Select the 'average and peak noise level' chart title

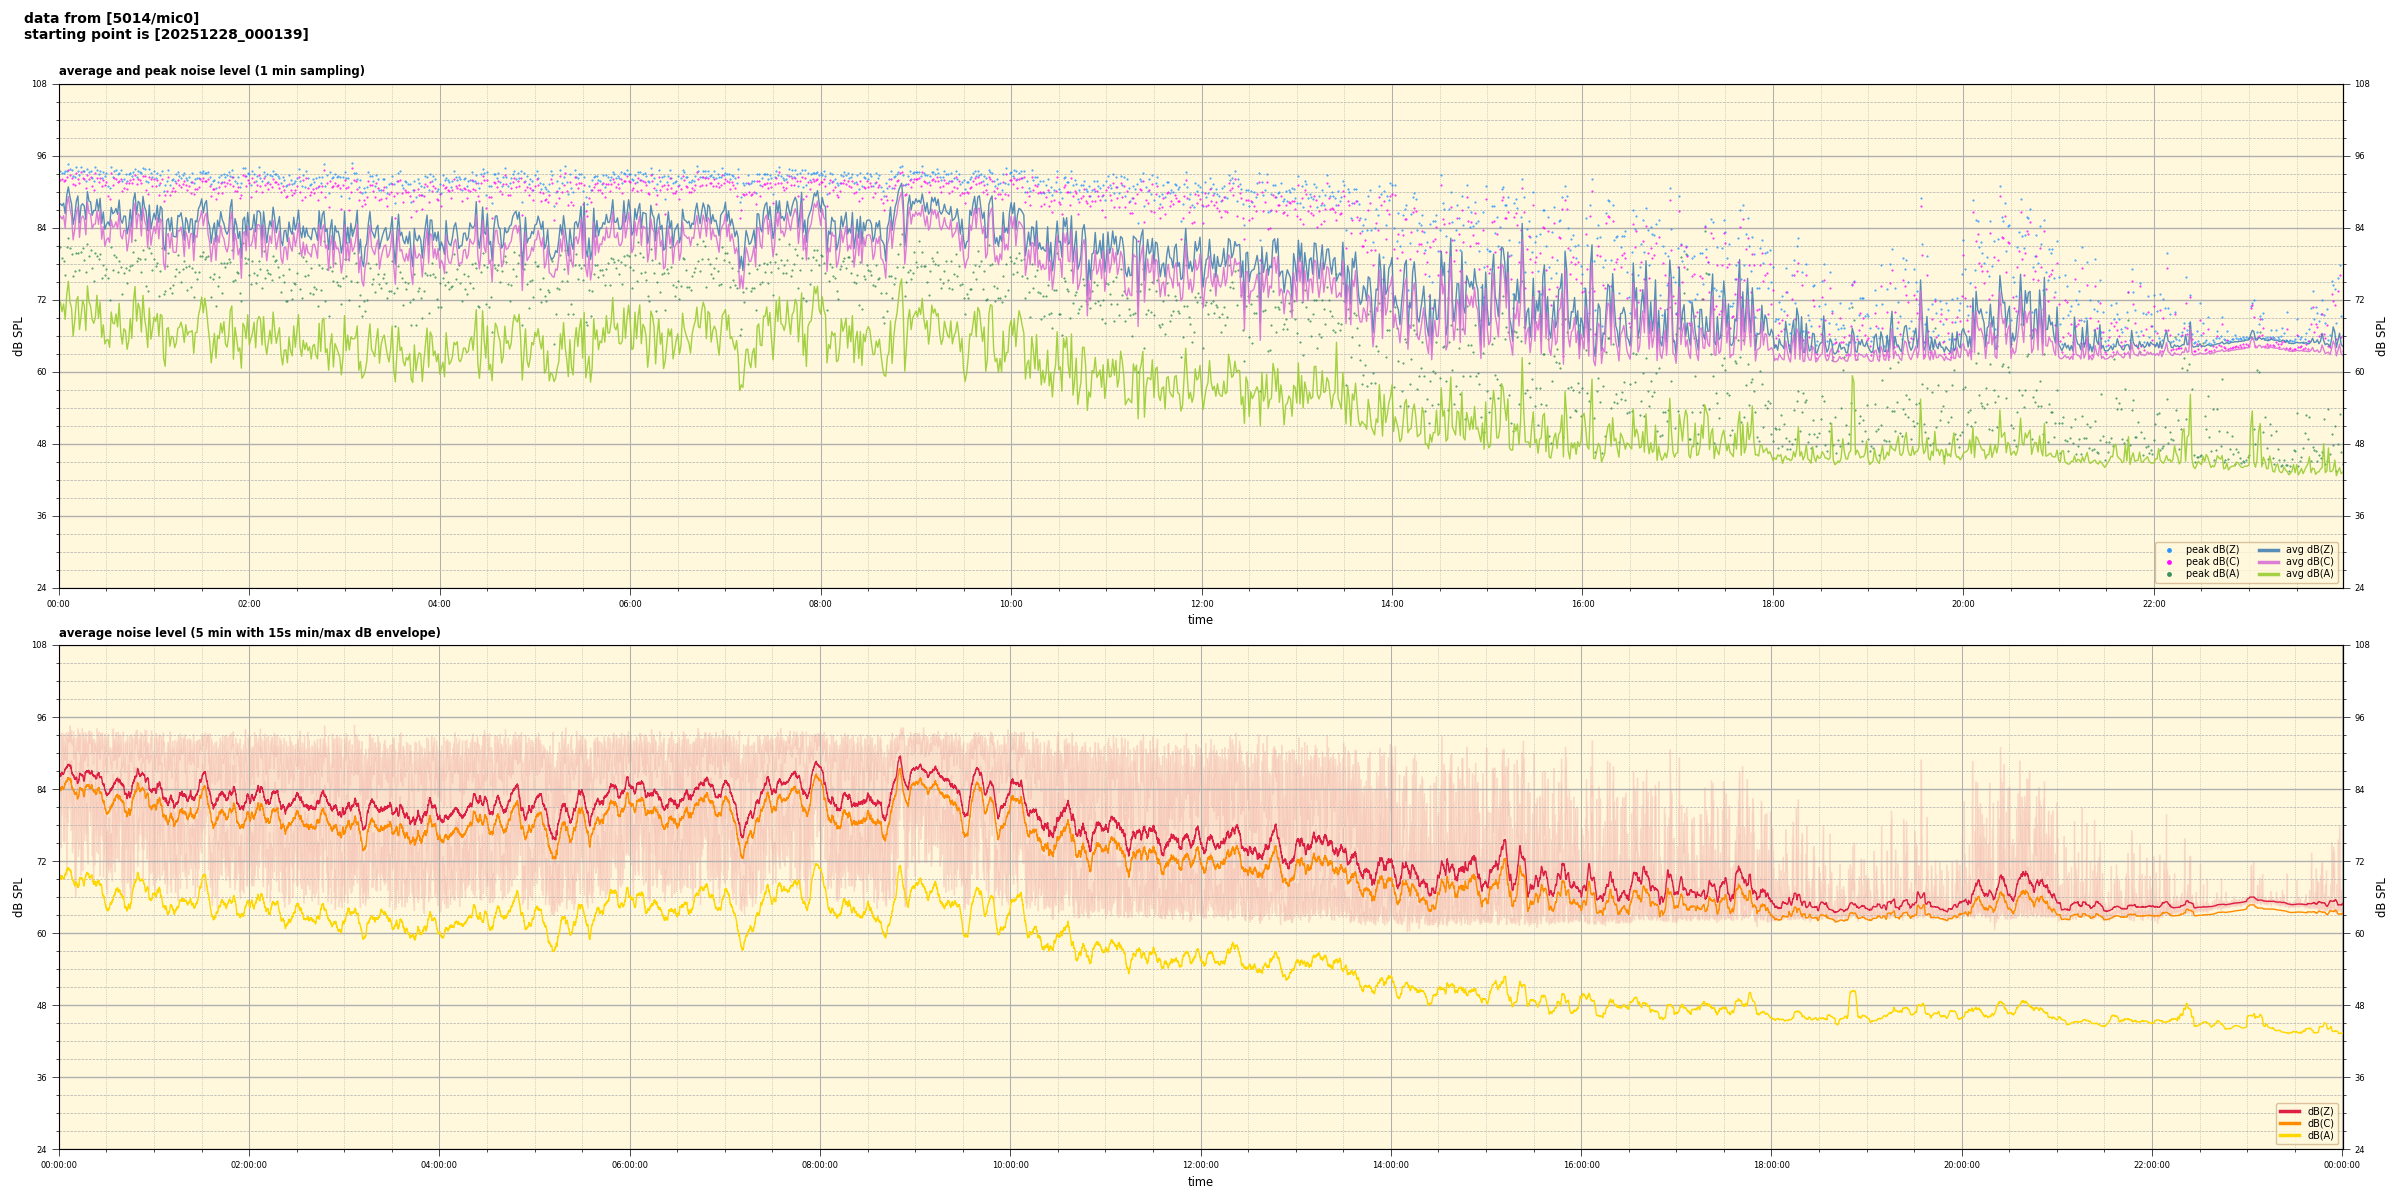point(211,71)
